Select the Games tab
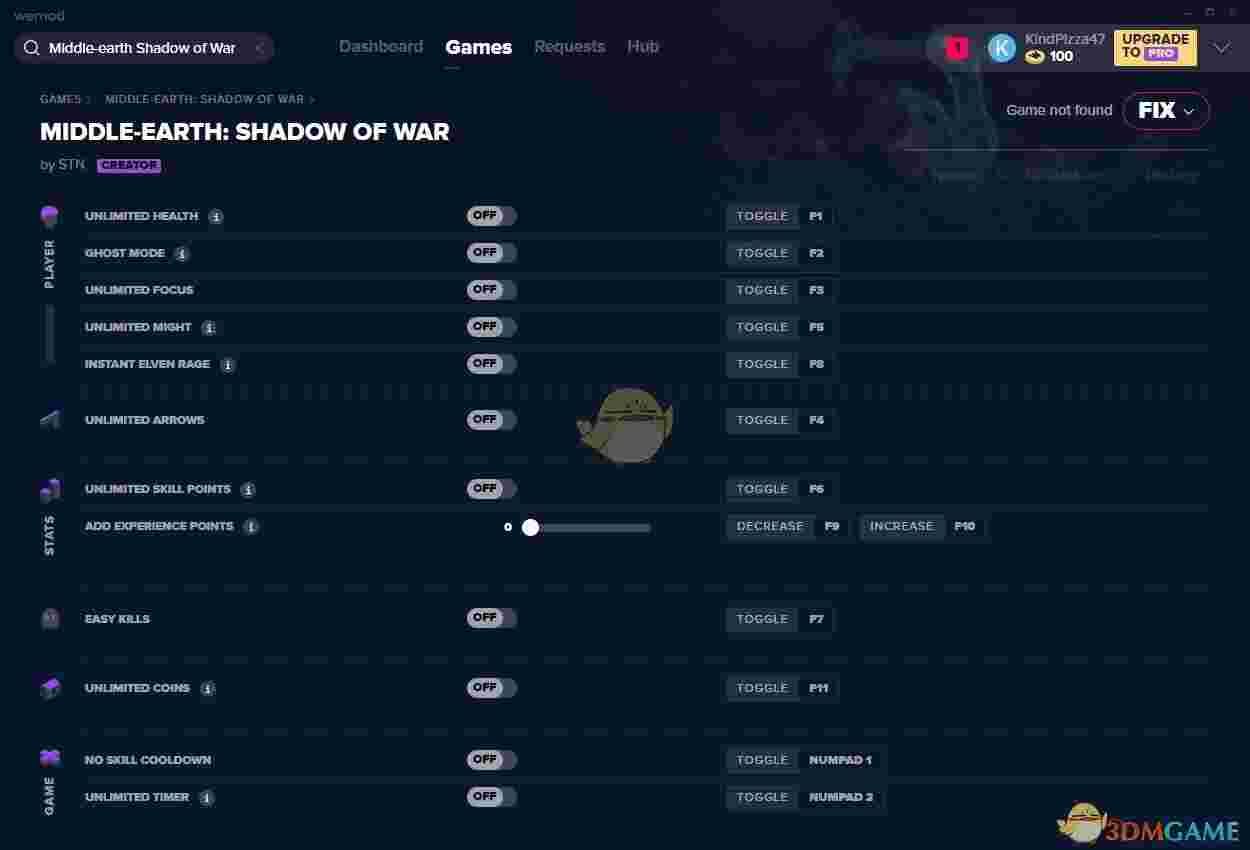 tap(479, 47)
